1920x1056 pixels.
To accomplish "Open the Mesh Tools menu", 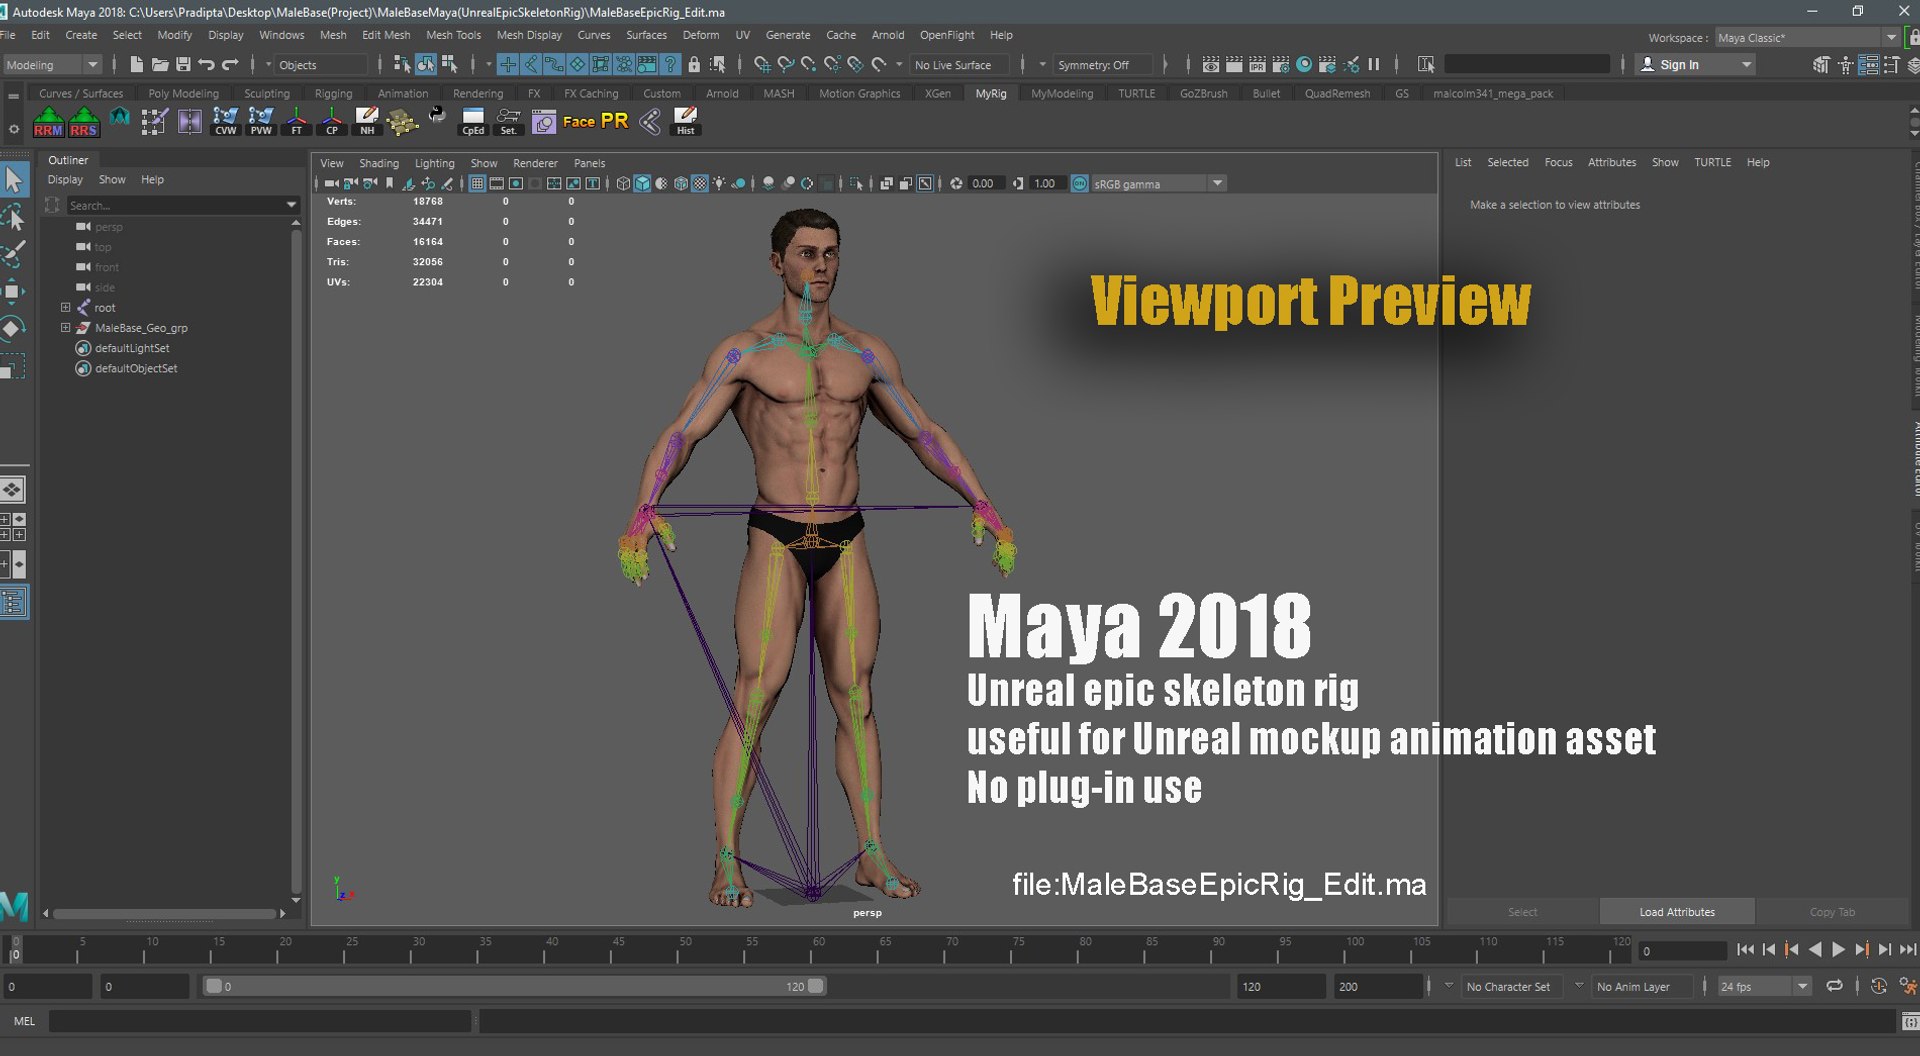I will pyautogui.click(x=453, y=35).
